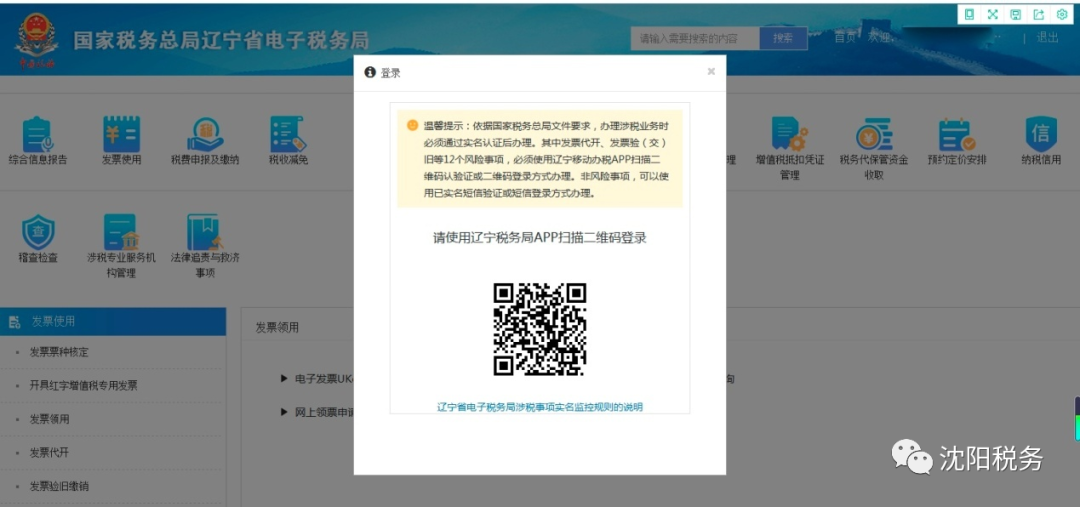Click the tax bureau emblem logo
The image size is (1080, 507).
pos(37,41)
